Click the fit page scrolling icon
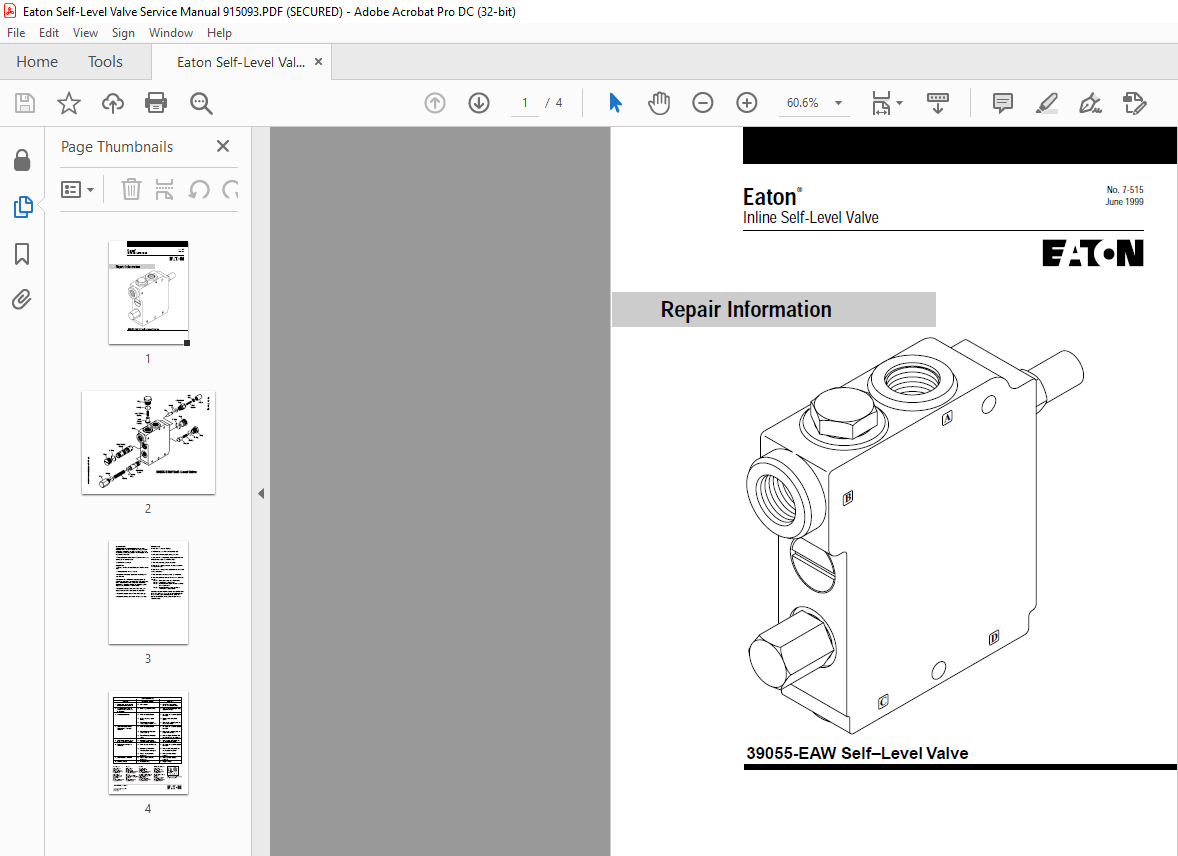1178x856 pixels. tap(881, 103)
